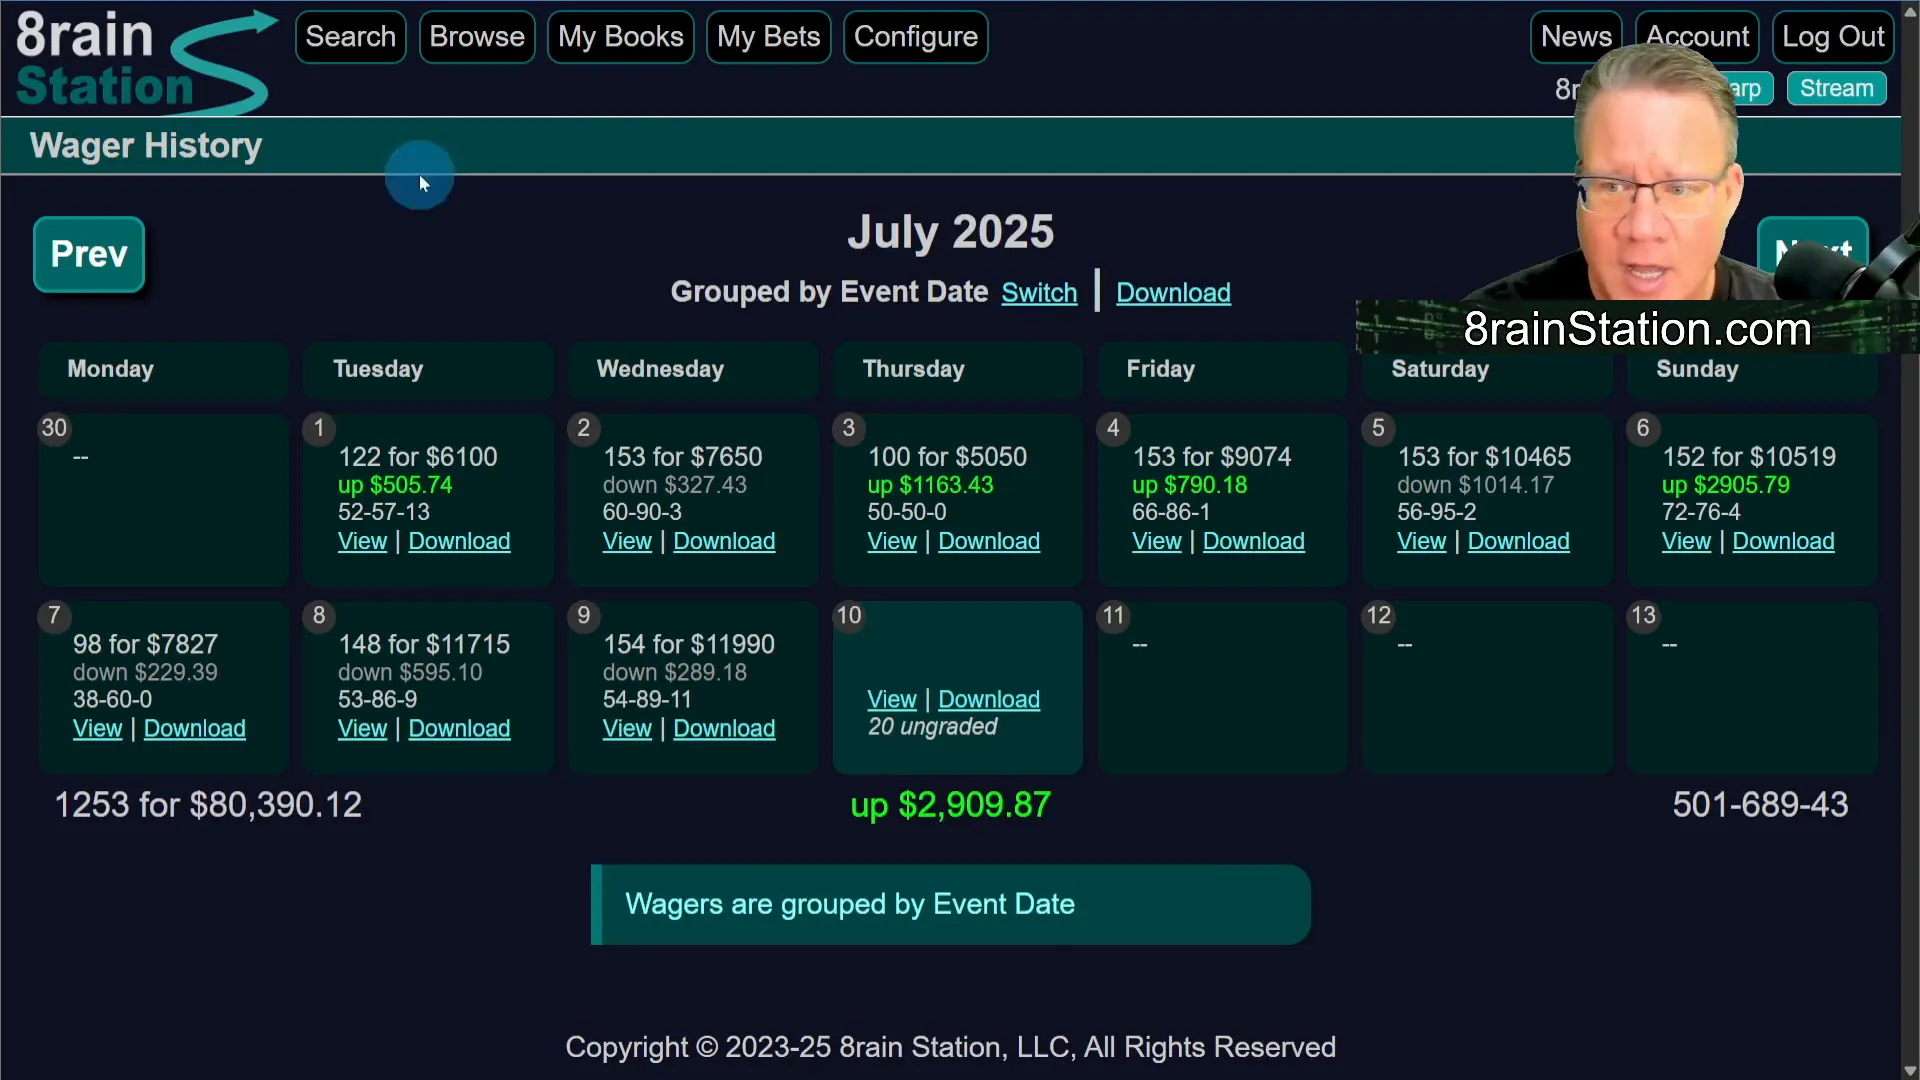Click the Log Out button
This screenshot has width=1920, height=1080.
point(1832,37)
